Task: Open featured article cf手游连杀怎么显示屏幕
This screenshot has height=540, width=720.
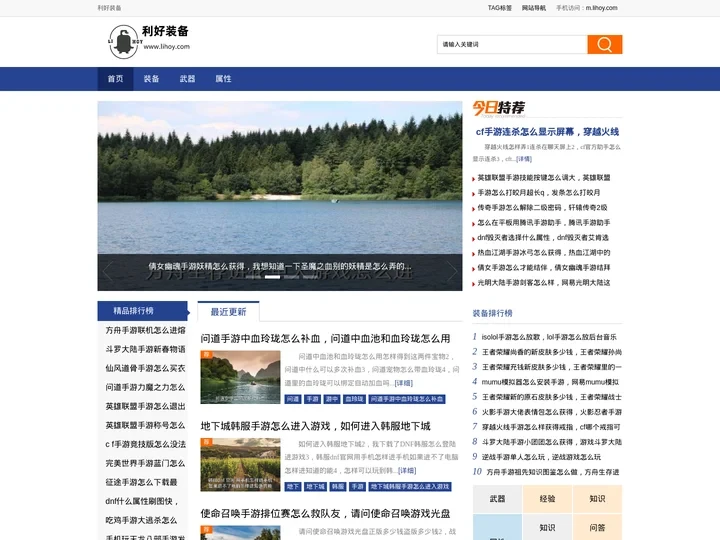Action: tap(547, 132)
